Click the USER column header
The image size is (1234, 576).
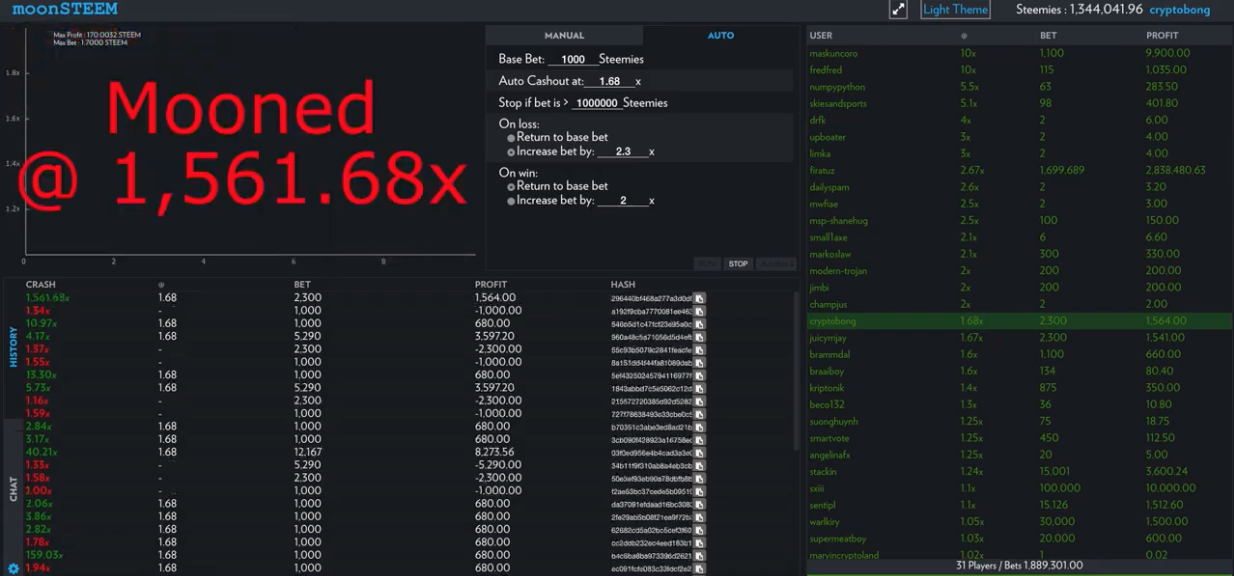821,35
